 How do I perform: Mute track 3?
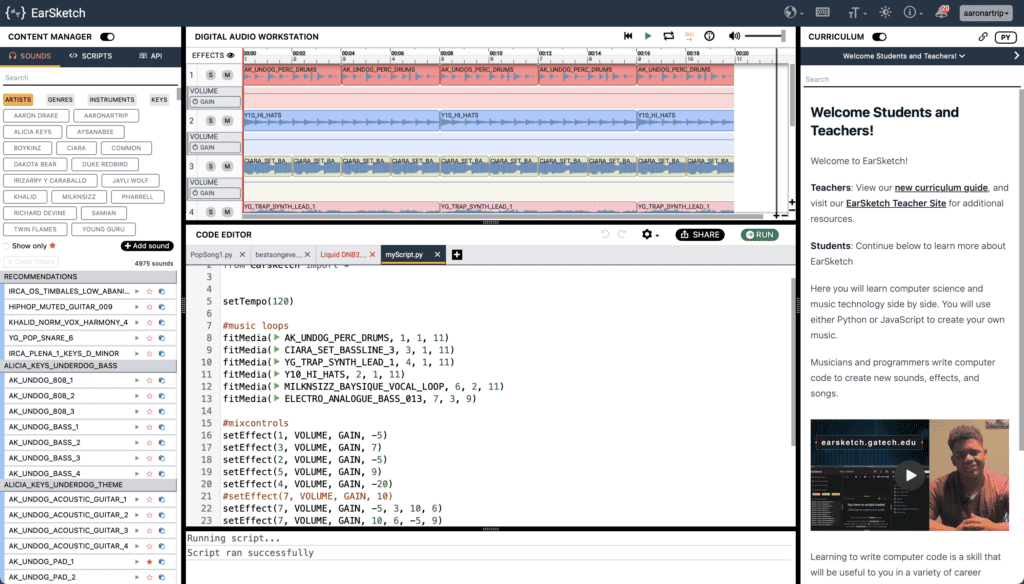tap(227, 167)
